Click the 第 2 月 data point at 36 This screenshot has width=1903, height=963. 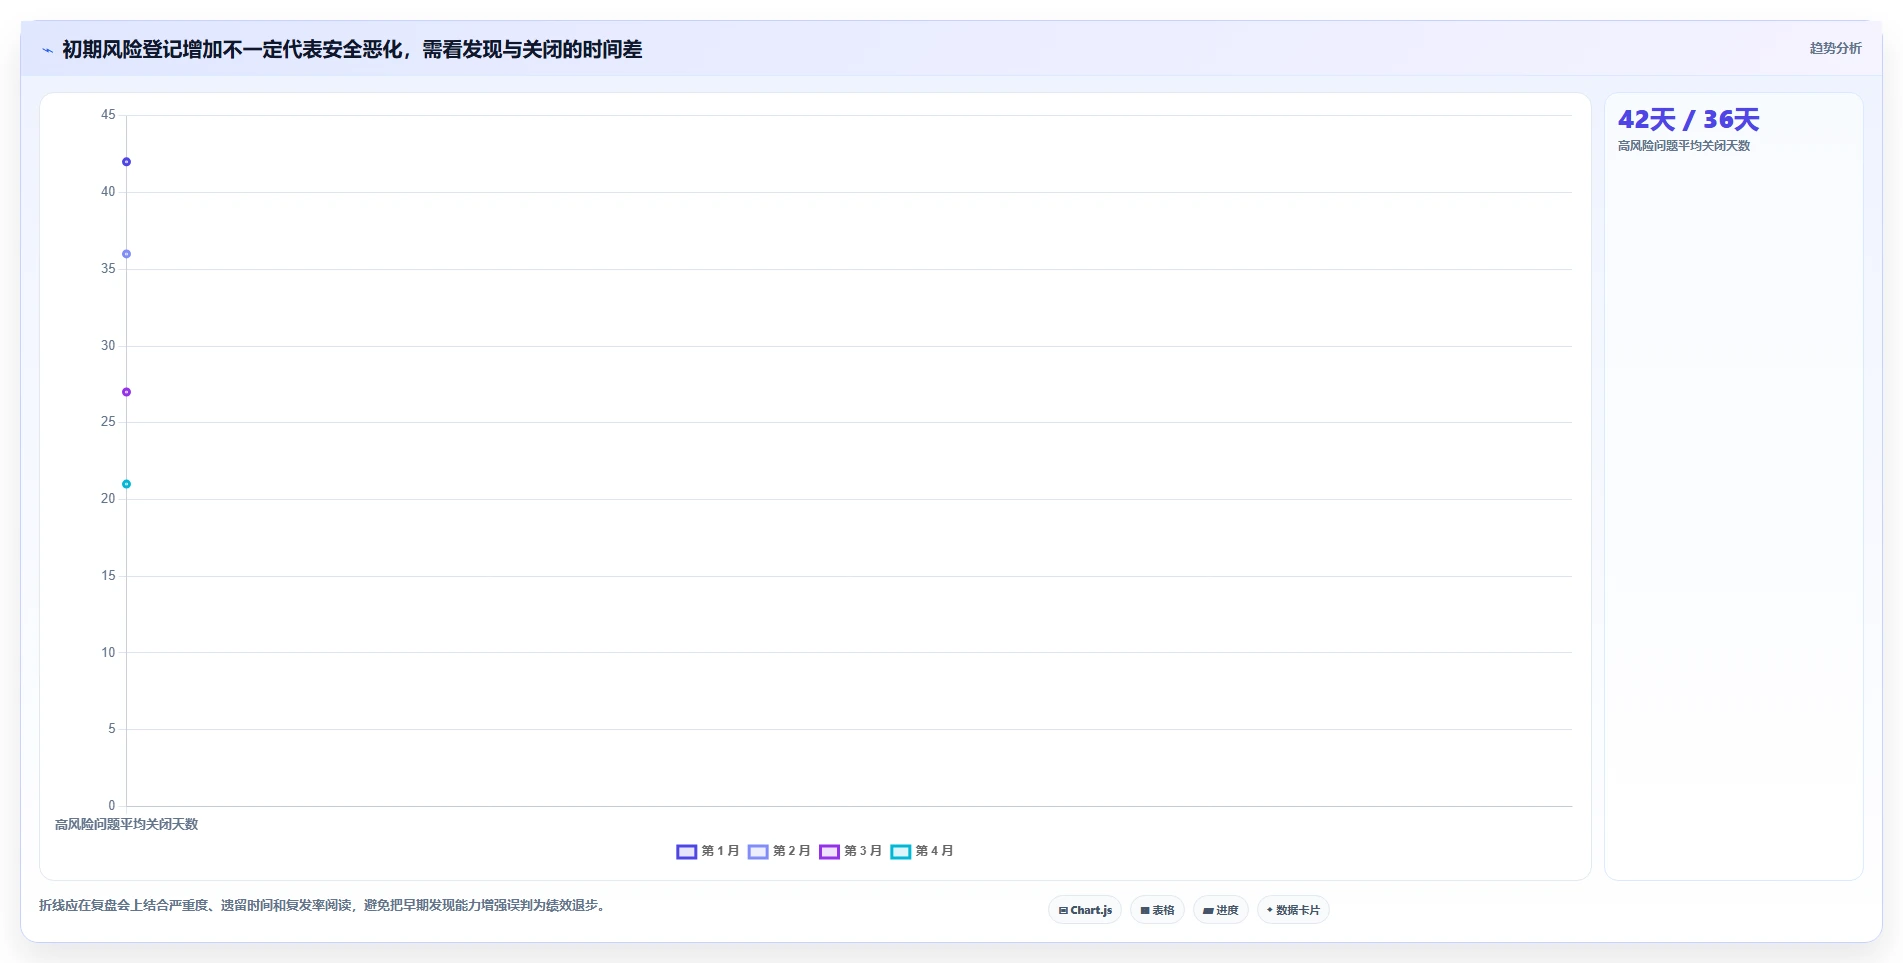126,254
